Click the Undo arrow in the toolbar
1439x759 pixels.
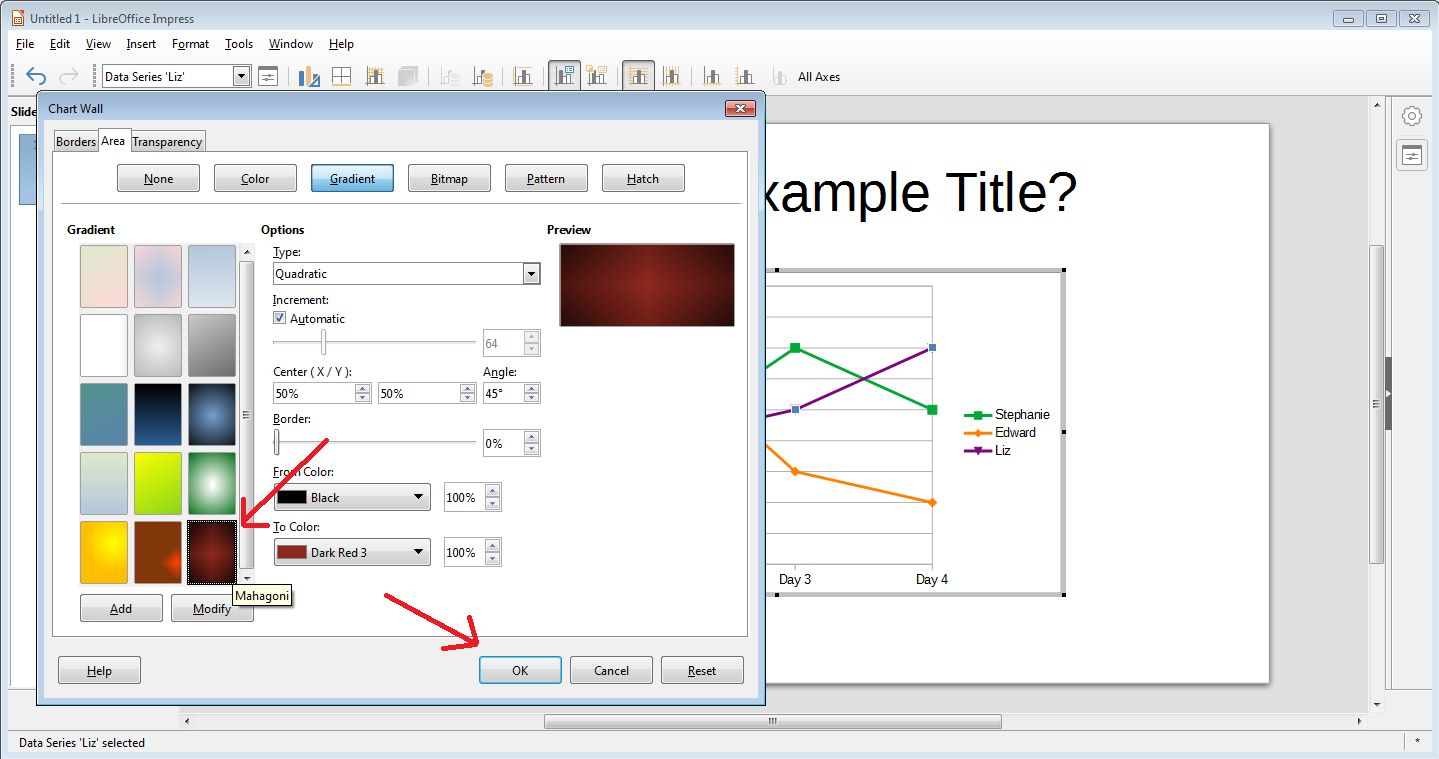click(x=36, y=76)
